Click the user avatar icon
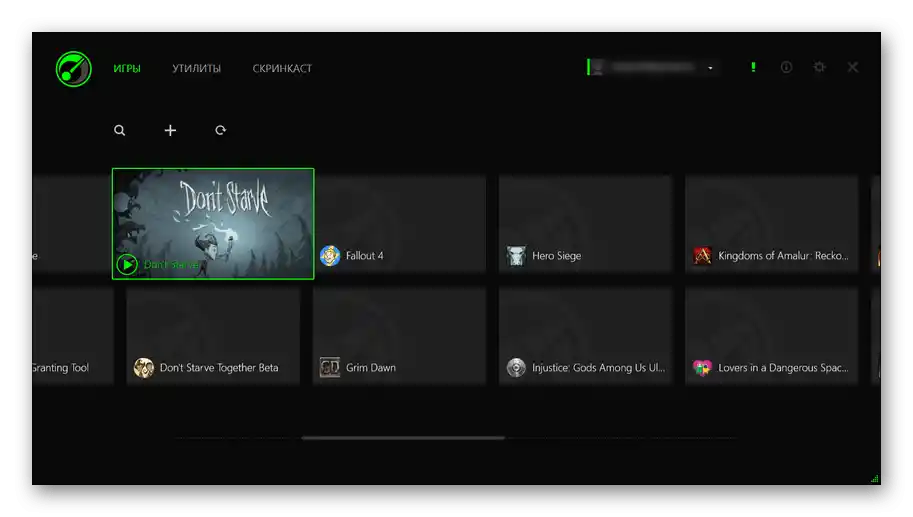The height and width of the screenshot is (517, 913). (598, 68)
